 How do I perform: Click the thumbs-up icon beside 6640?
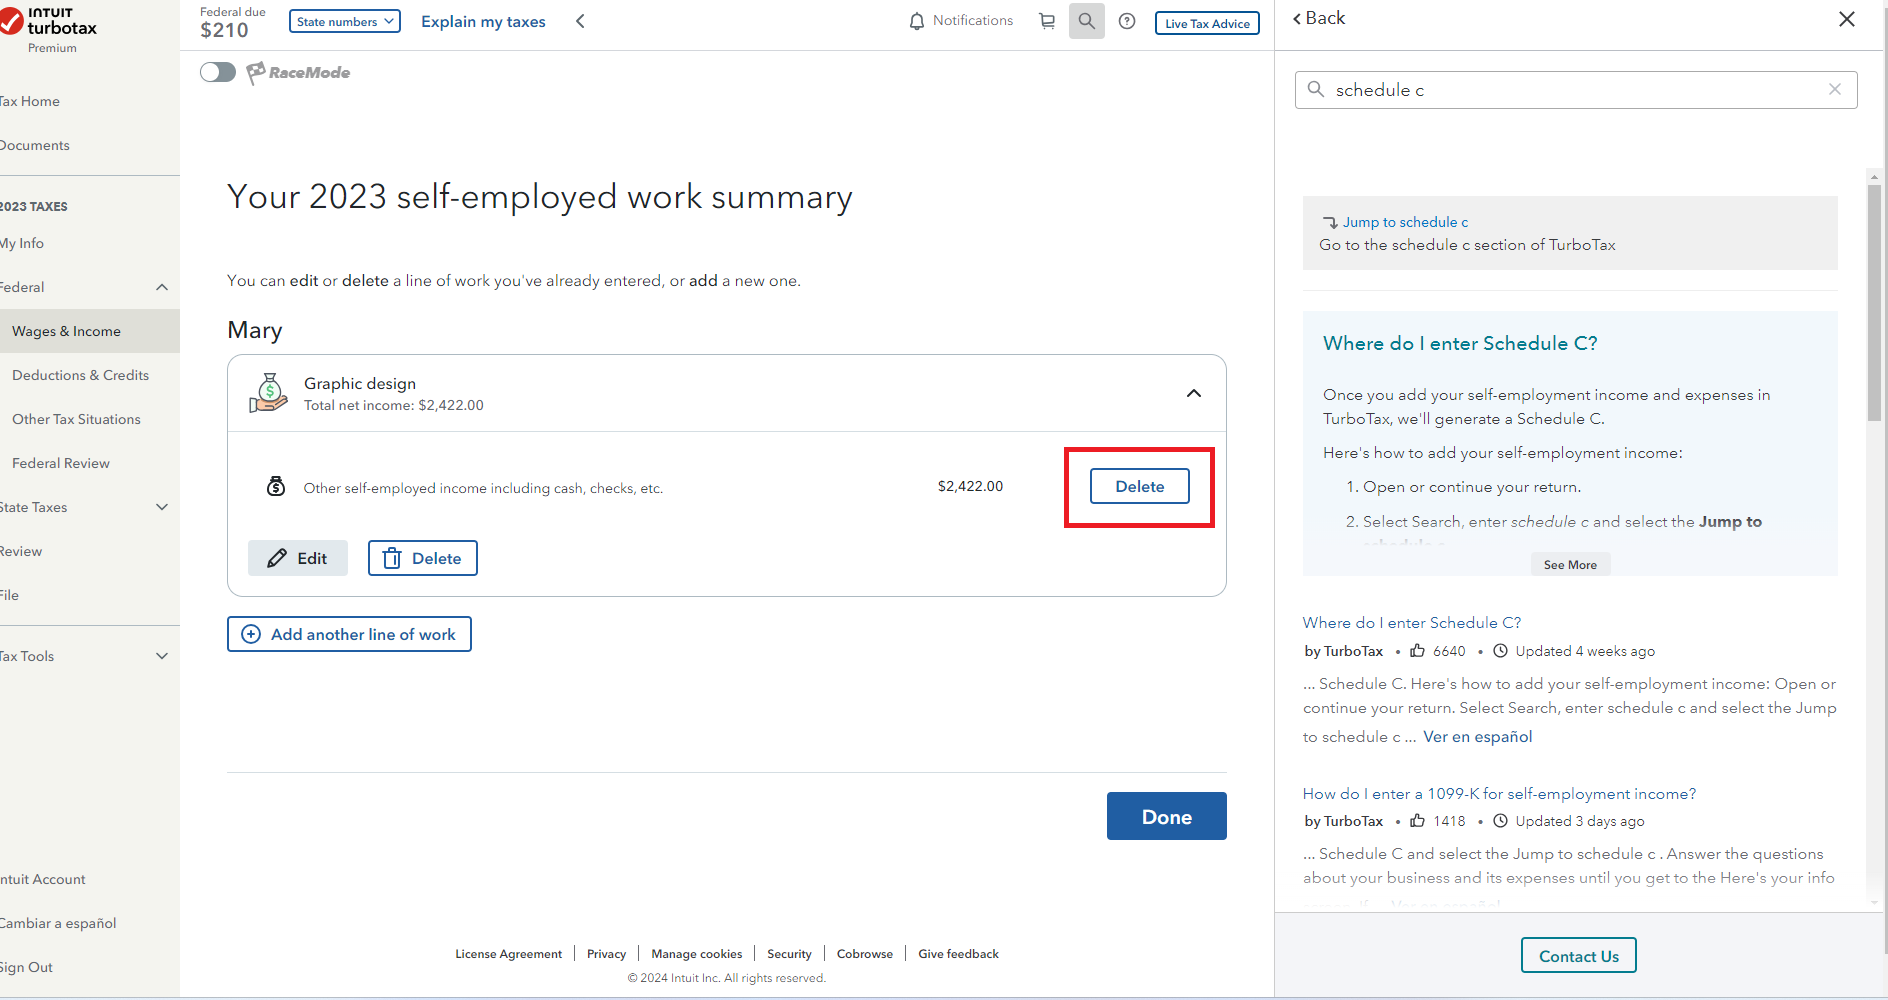click(1418, 651)
